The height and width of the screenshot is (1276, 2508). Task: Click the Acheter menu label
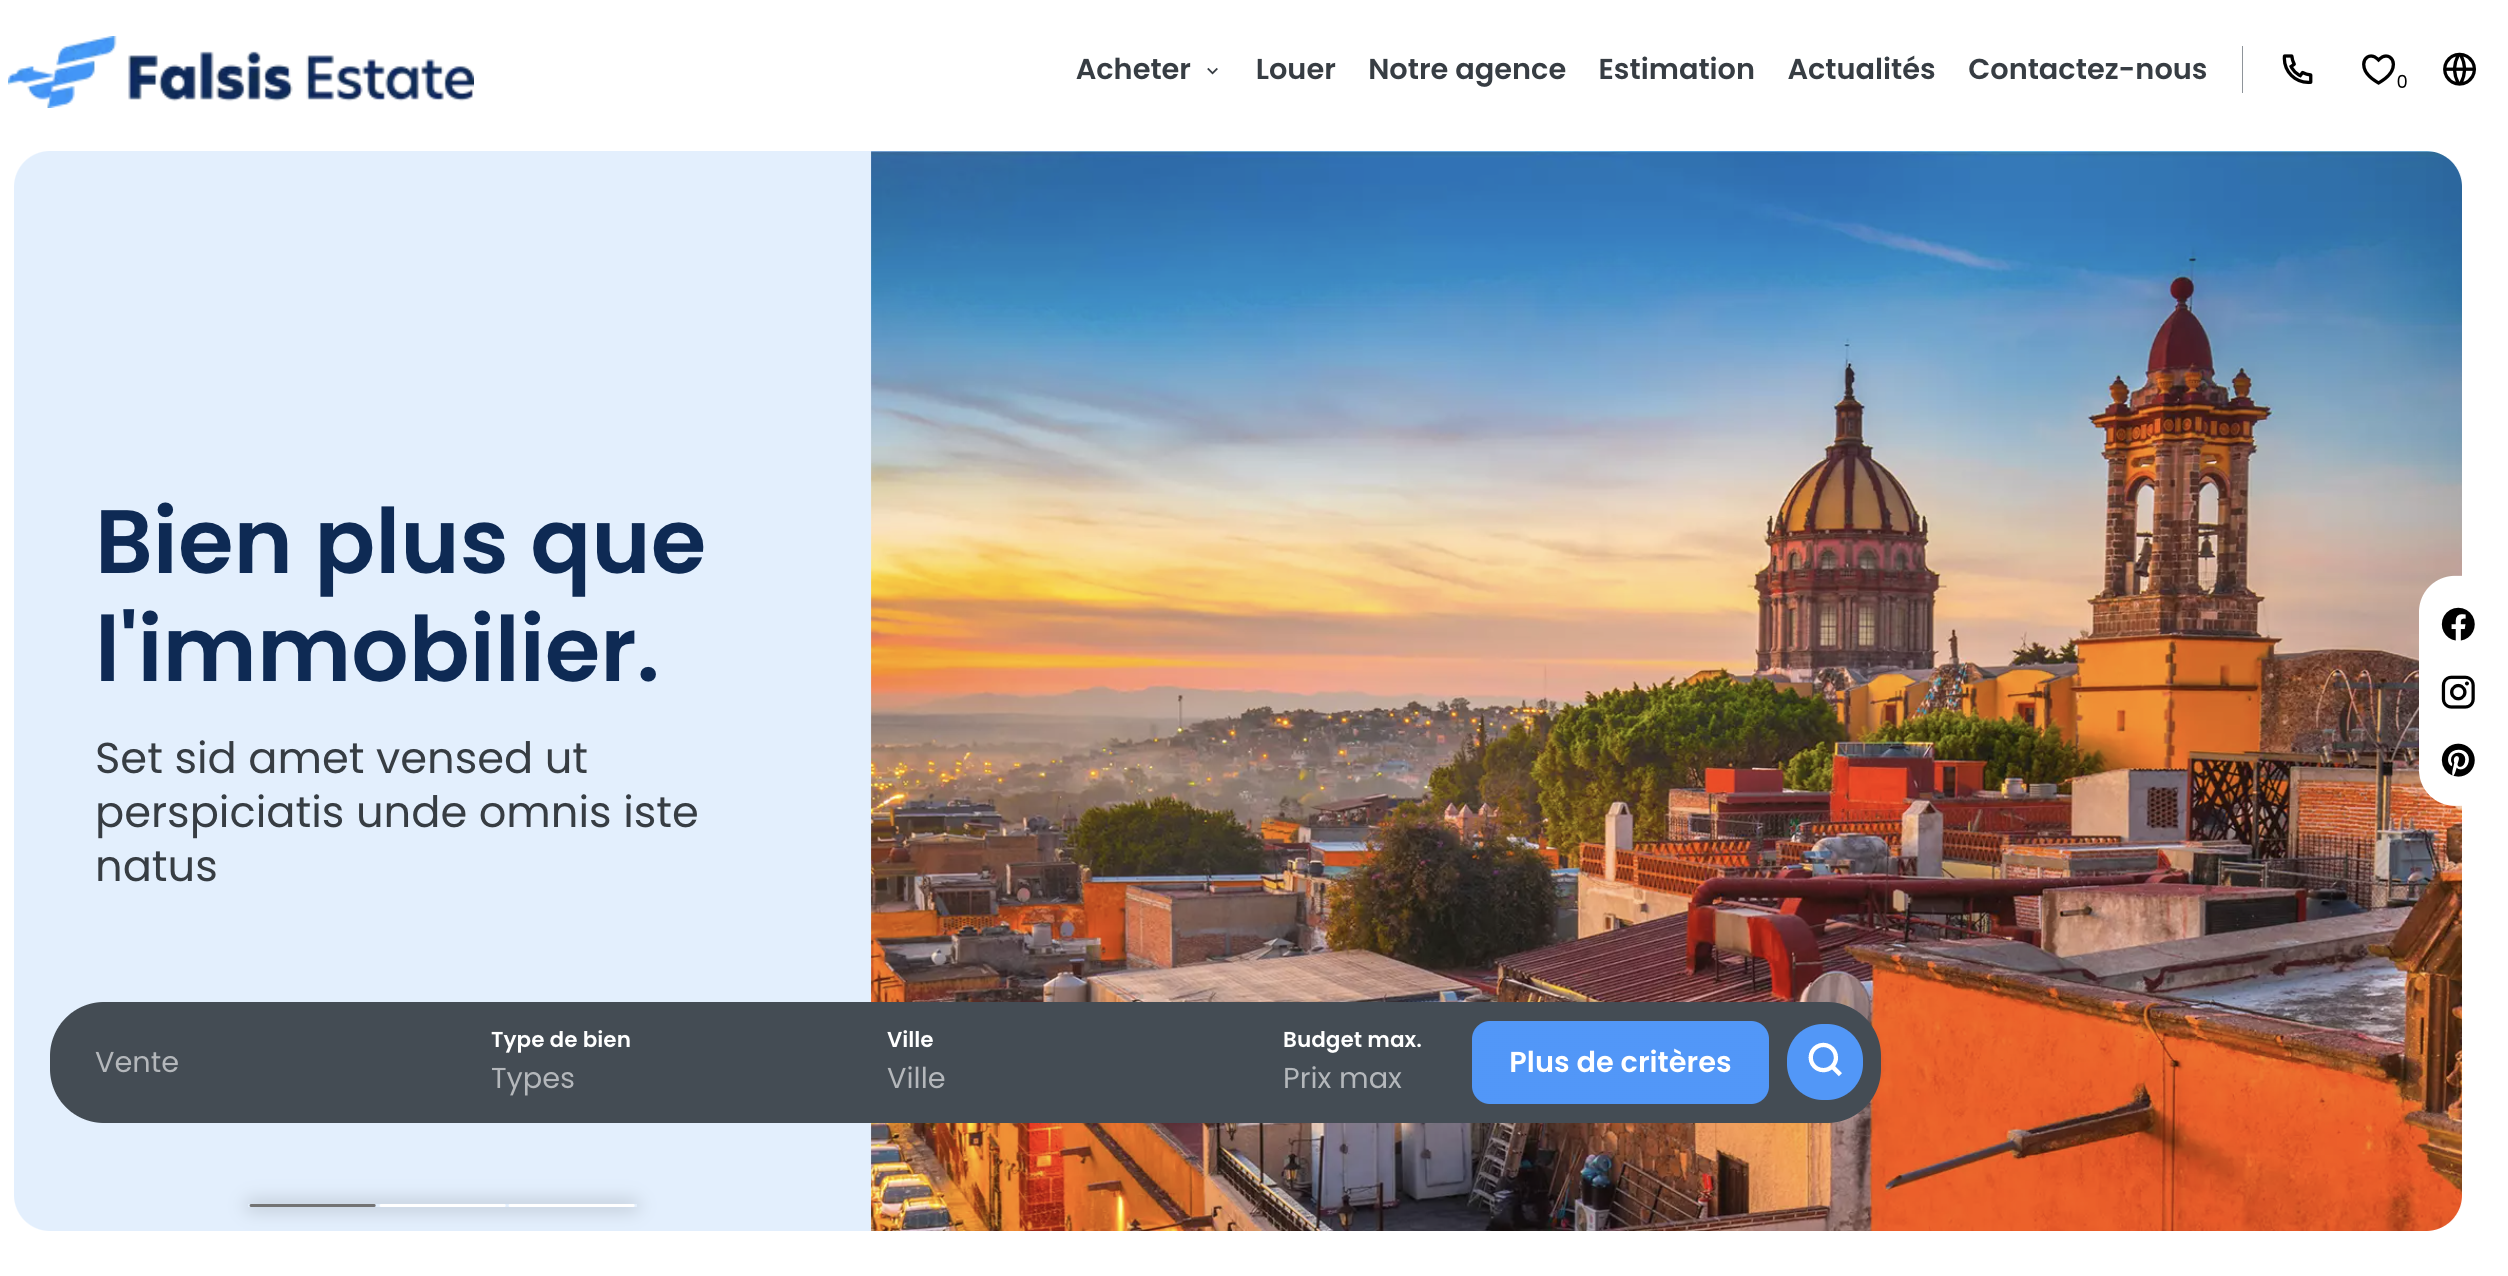1133,69
